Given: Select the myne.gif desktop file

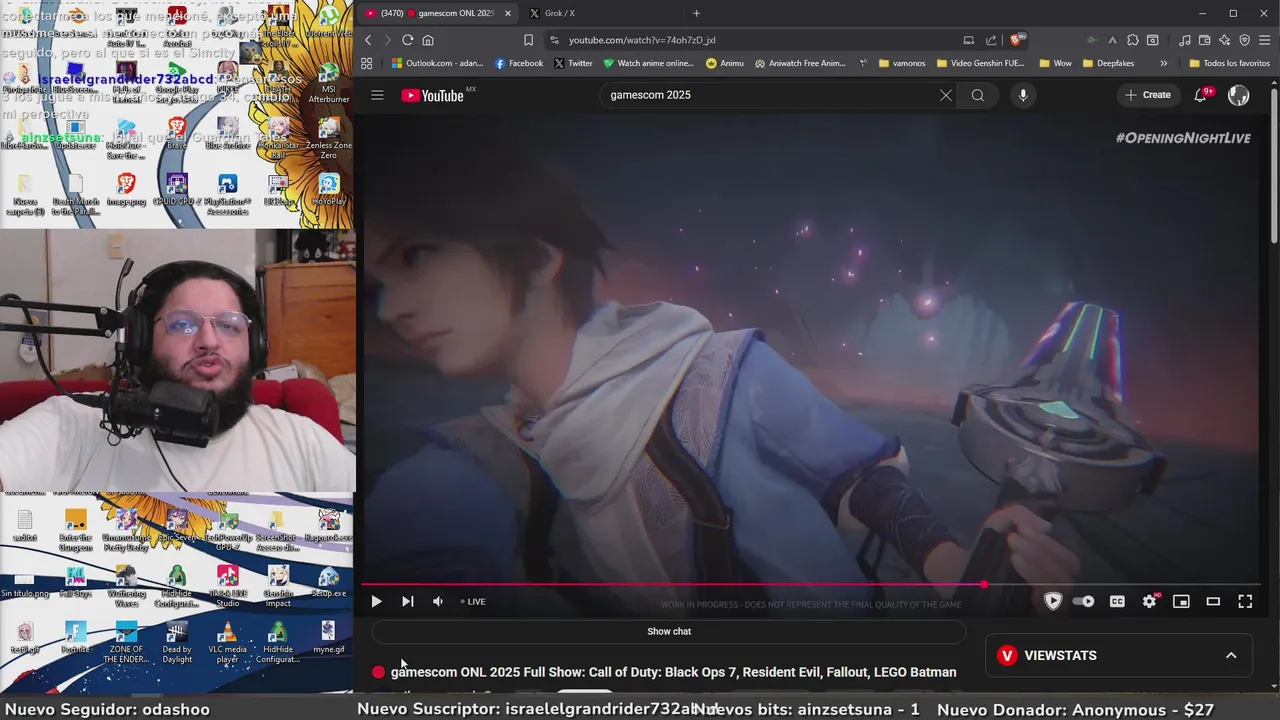Looking at the screenshot, I should coord(328,636).
